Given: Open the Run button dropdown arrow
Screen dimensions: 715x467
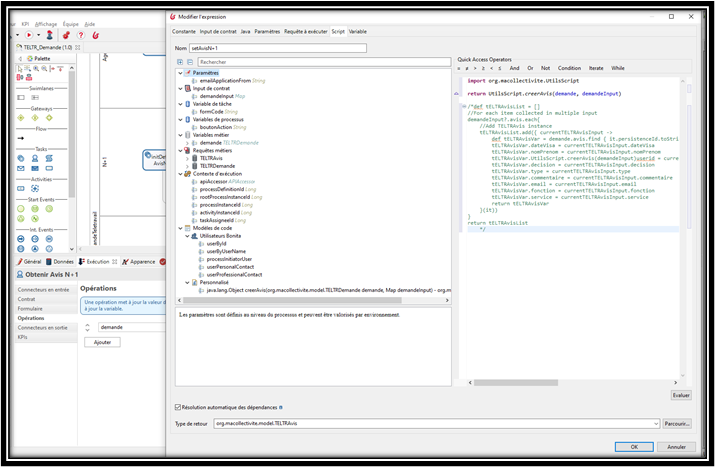Looking at the screenshot, I should coord(38,35).
